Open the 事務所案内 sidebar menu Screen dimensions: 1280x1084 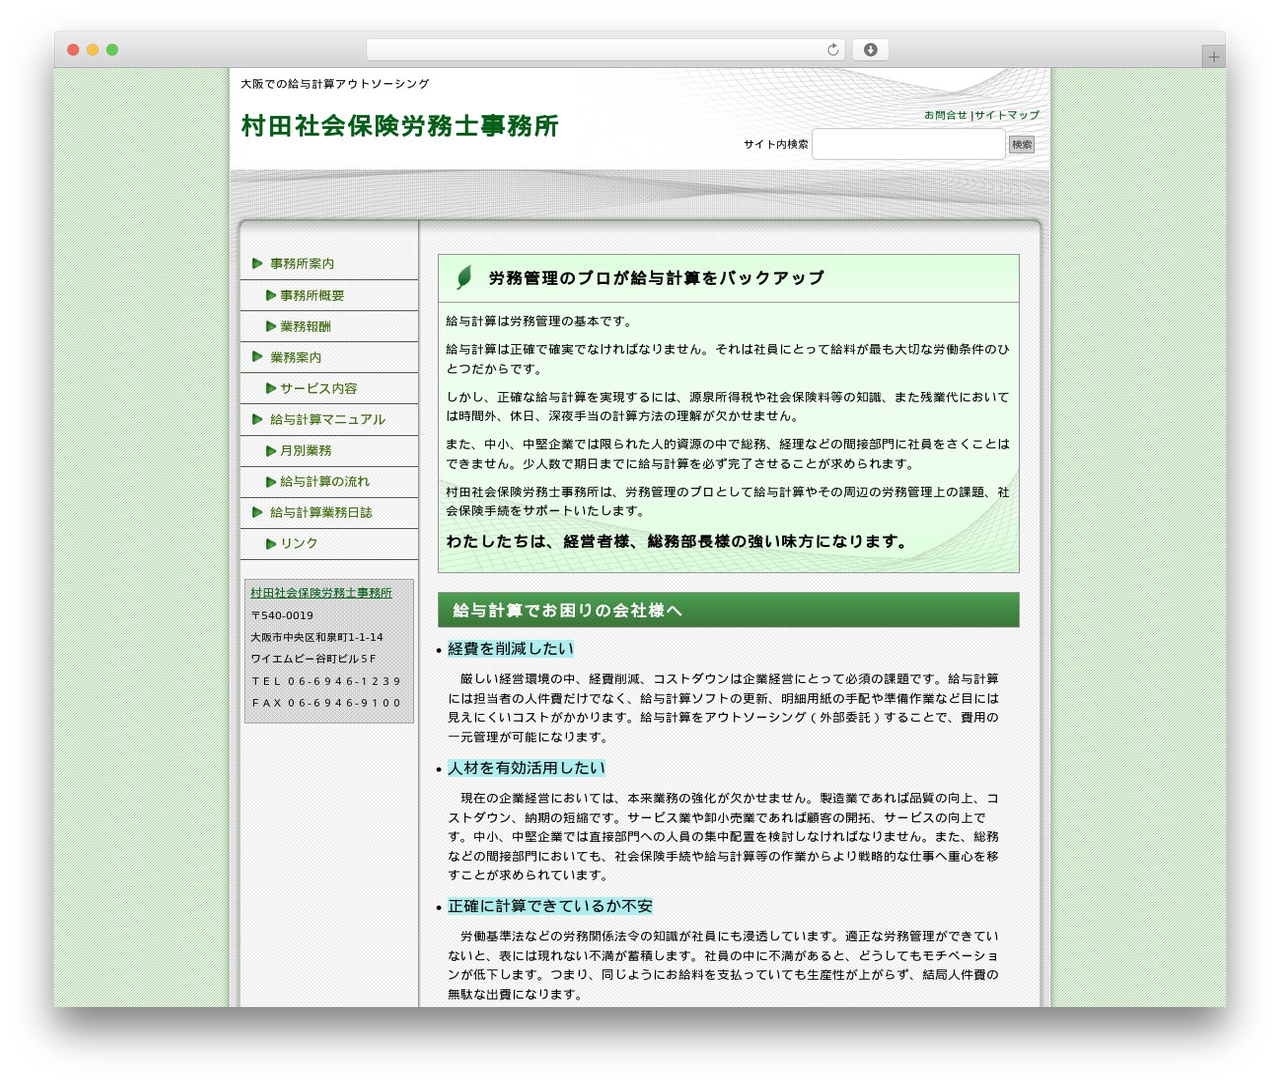302,264
